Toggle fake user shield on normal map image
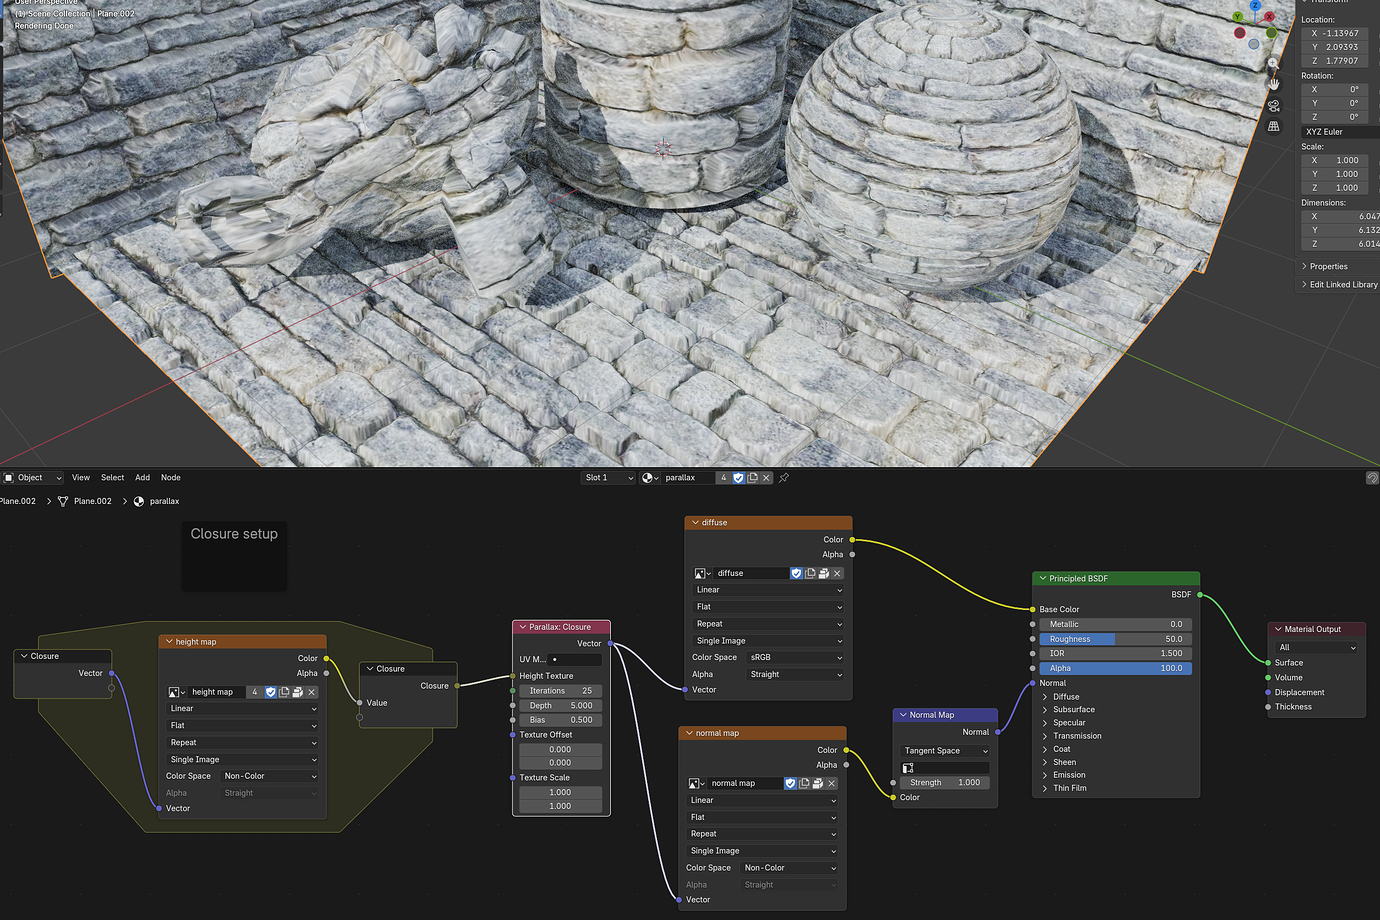The image size is (1380, 920). pos(790,783)
